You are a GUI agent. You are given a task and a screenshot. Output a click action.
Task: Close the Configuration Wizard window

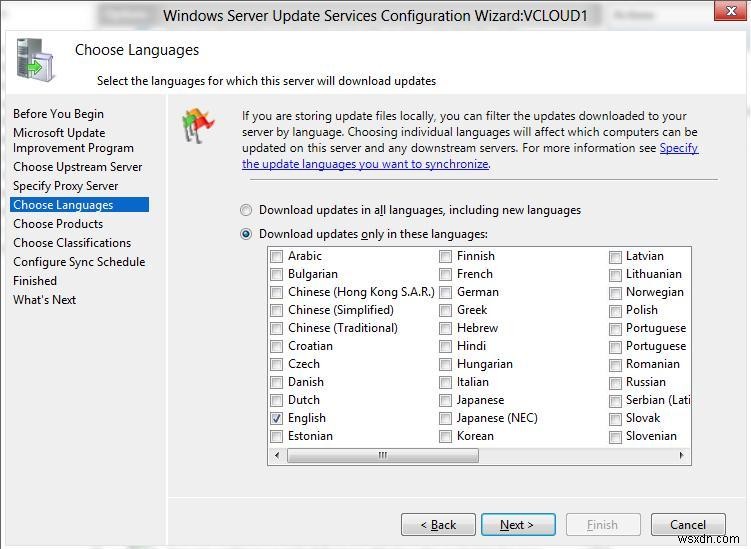tap(730, 11)
